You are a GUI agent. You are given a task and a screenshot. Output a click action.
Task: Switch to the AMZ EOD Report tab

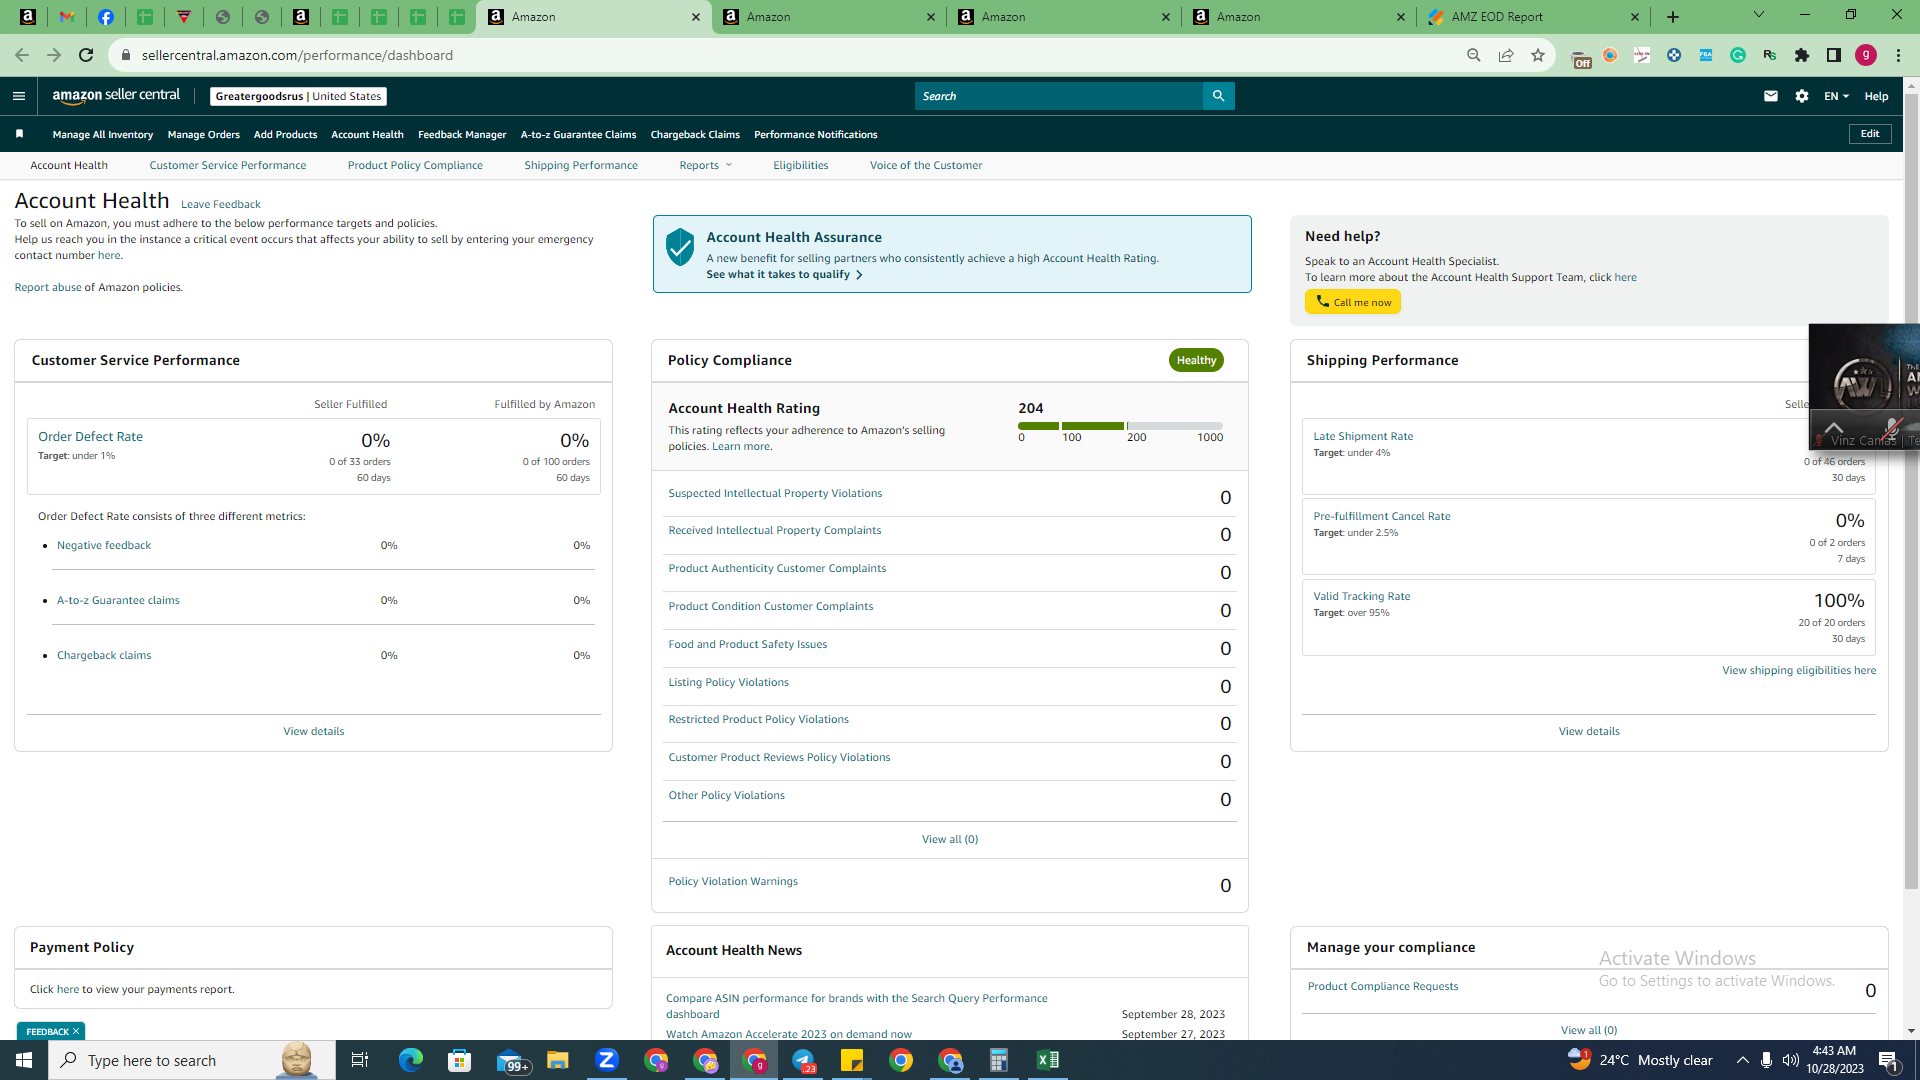click(x=1534, y=17)
